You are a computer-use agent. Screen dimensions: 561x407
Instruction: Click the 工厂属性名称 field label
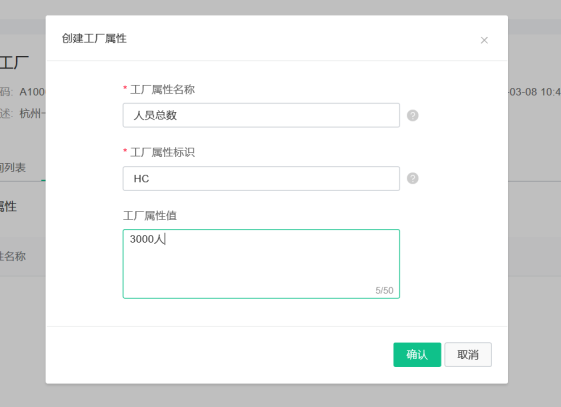click(x=162, y=89)
